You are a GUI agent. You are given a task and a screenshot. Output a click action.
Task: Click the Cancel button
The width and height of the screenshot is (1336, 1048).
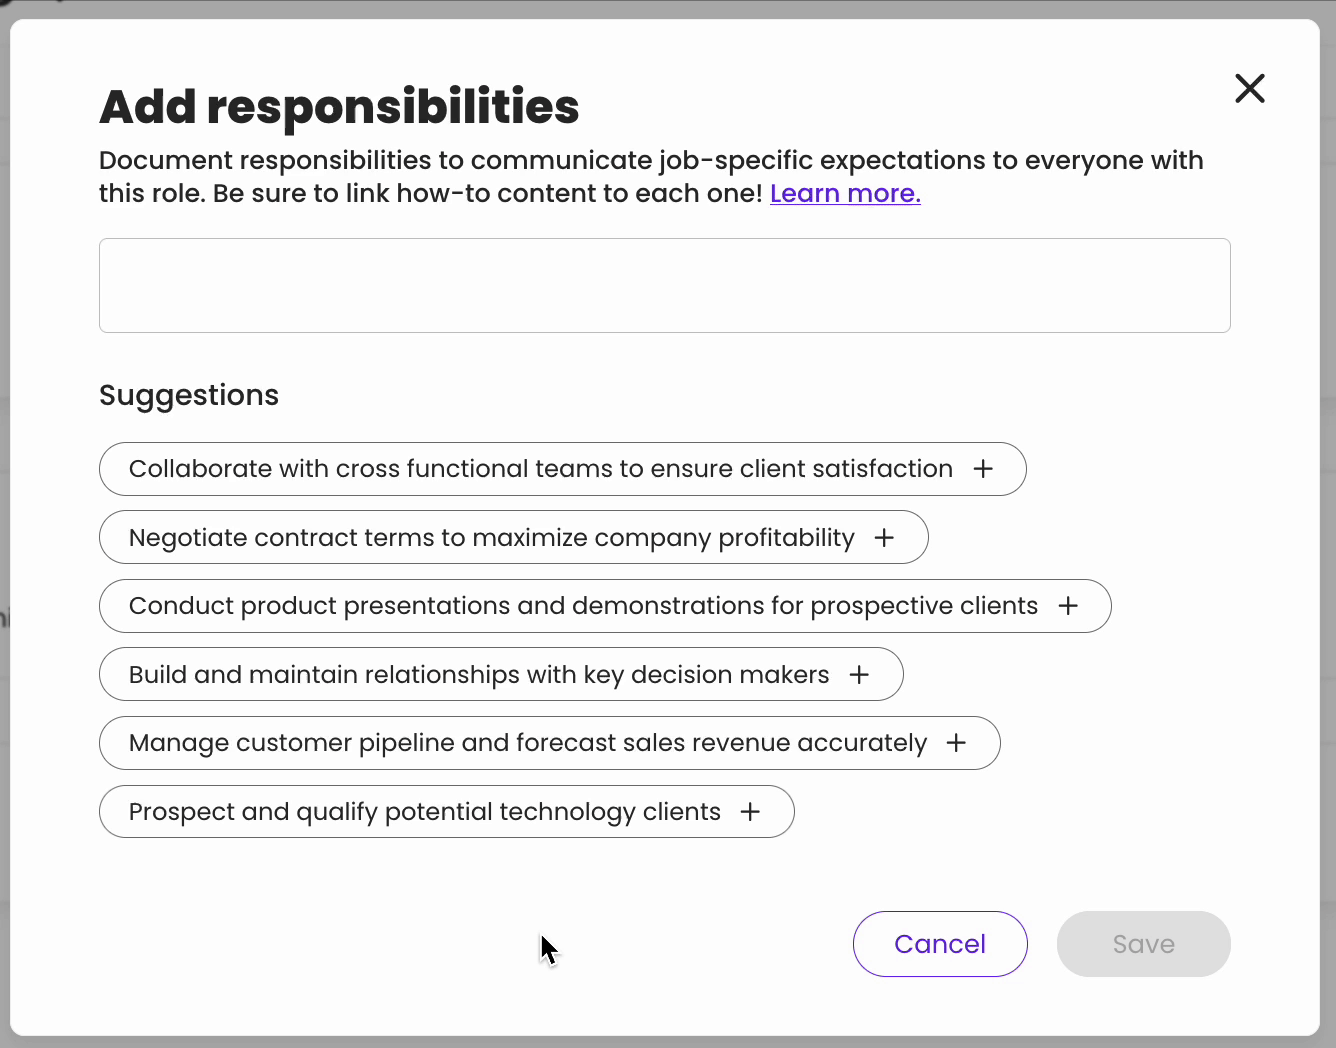tap(939, 943)
